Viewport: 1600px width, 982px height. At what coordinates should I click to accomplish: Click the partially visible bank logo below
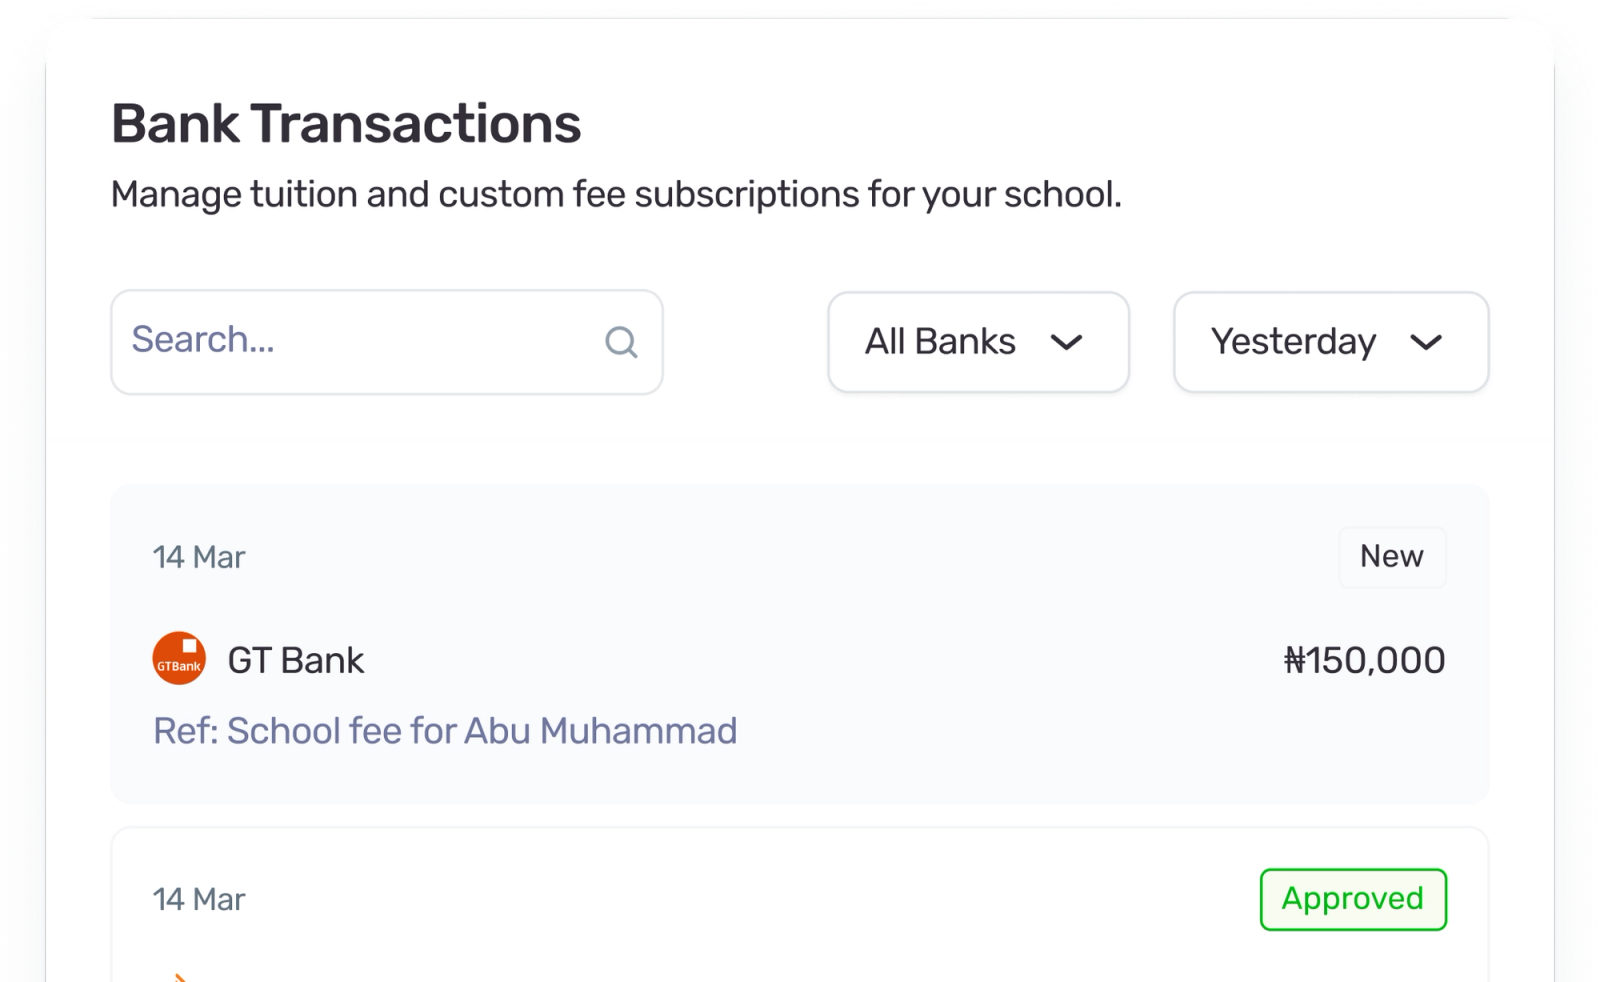(x=179, y=977)
